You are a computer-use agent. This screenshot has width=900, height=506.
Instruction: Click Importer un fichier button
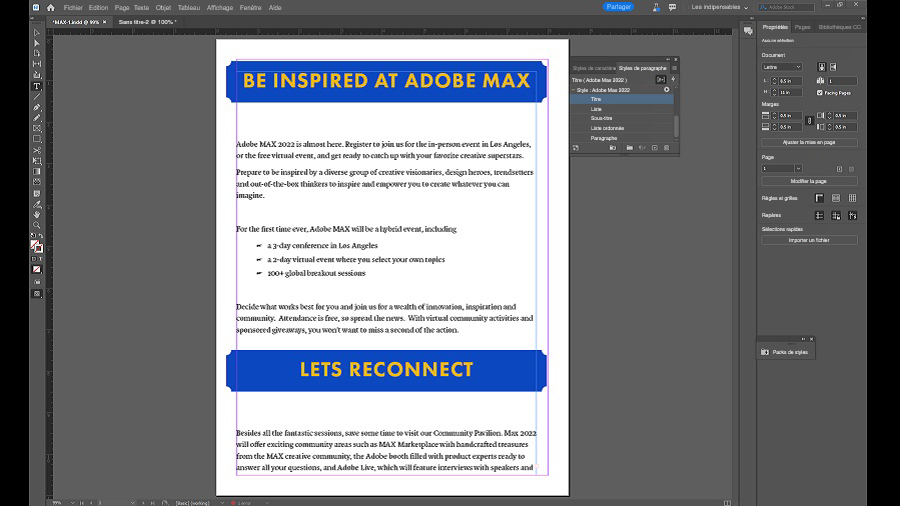tap(809, 240)
